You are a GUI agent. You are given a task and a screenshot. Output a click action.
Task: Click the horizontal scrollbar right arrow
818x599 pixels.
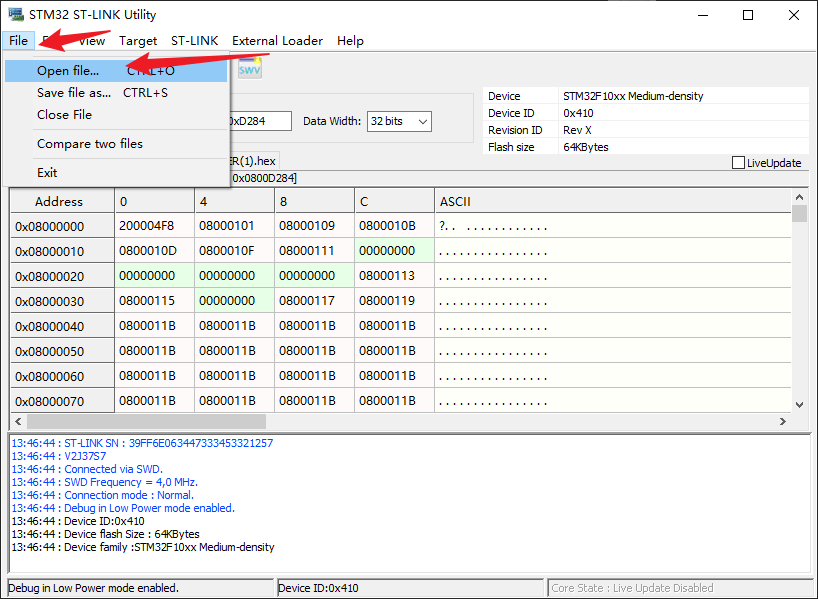(x=783, y=421)
